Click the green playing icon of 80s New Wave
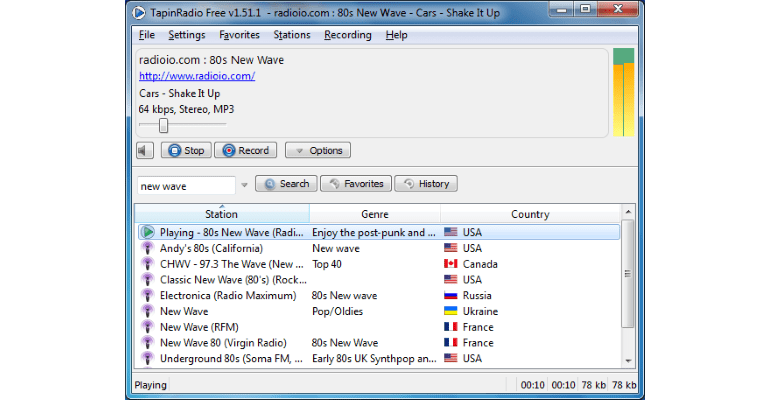770x400 pixels. pyautogui.click(x=147, y=232)
